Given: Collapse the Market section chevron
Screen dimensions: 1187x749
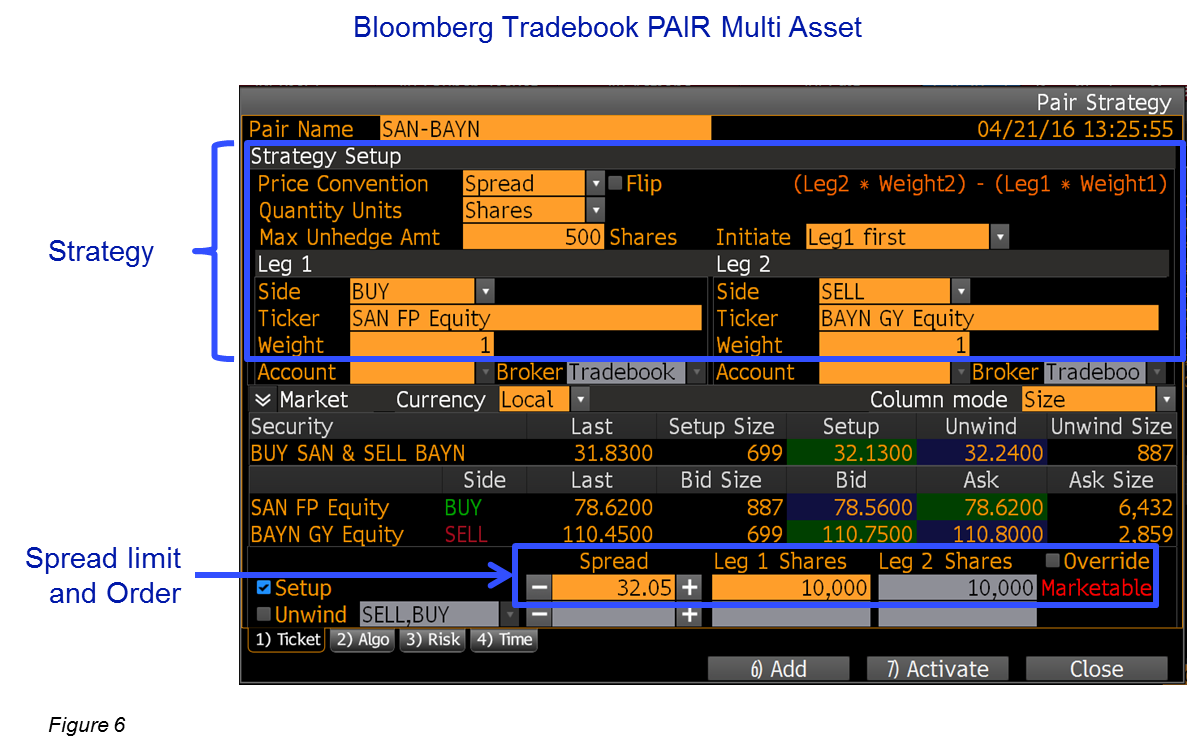Looking at the screenshot, I should tap(263, 400).
